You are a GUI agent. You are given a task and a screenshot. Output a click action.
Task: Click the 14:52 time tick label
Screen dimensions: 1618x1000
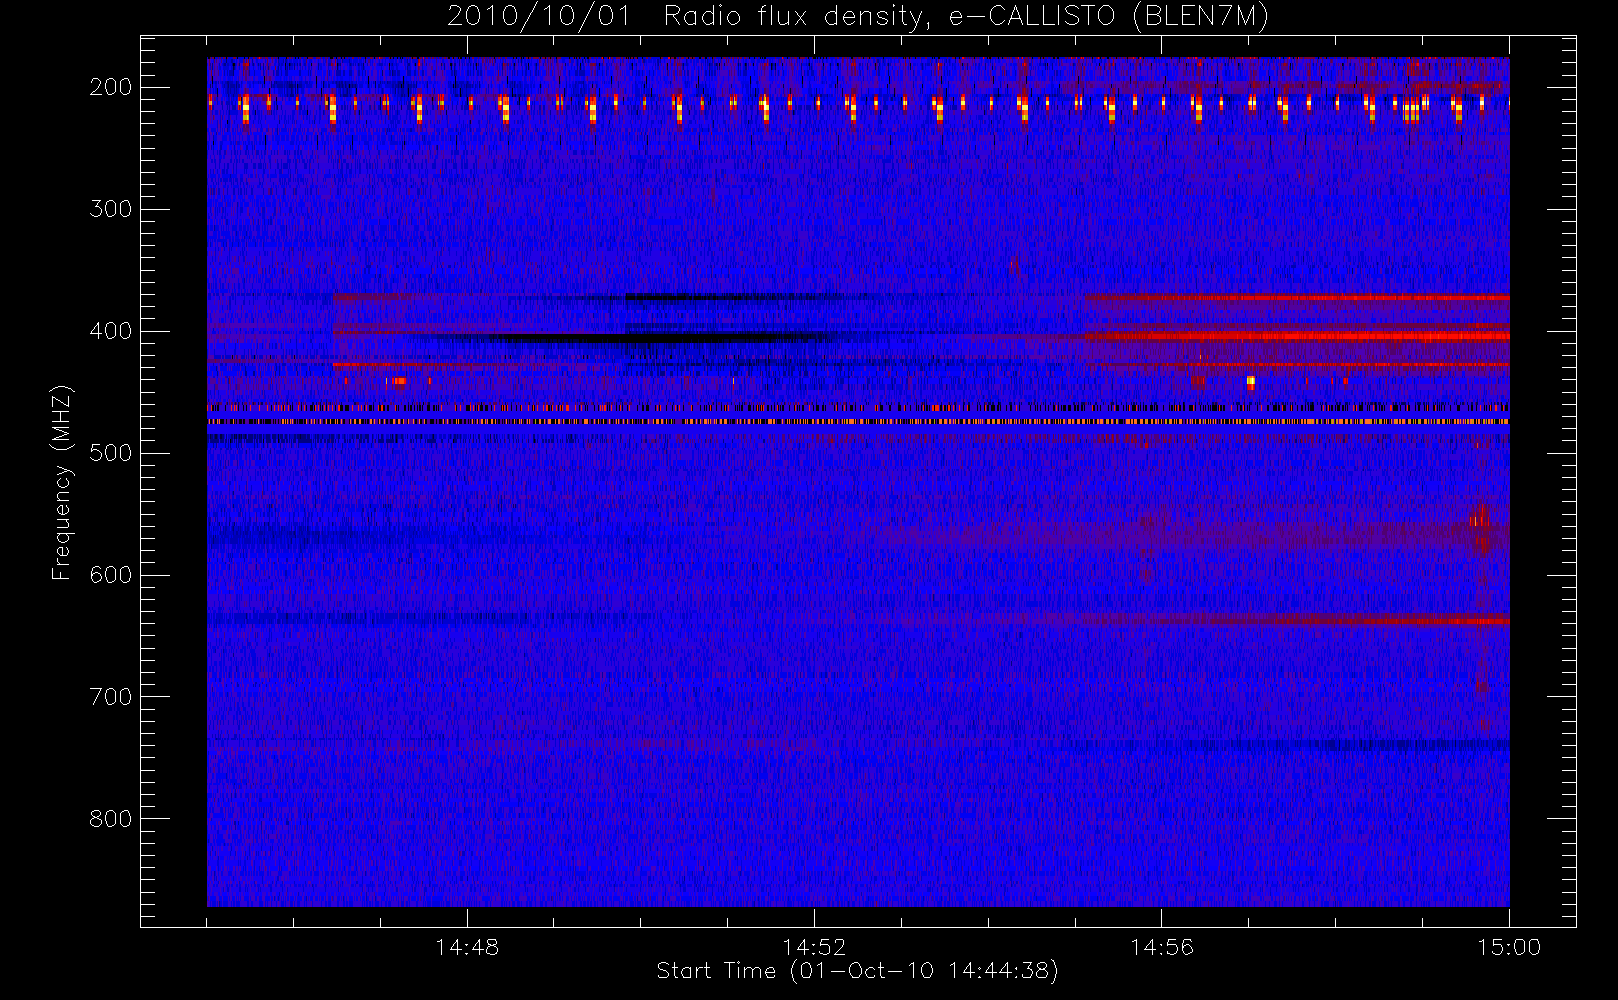click(x=814, y=947)
